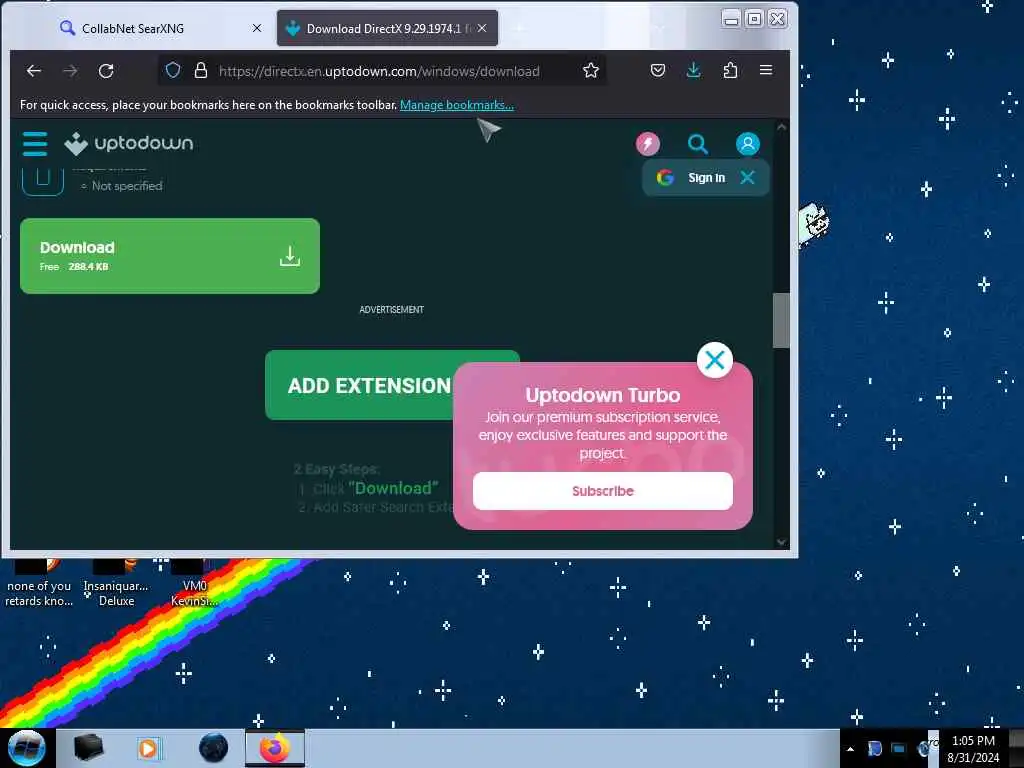Open the dark globe taskbar icon

(214, 748)
